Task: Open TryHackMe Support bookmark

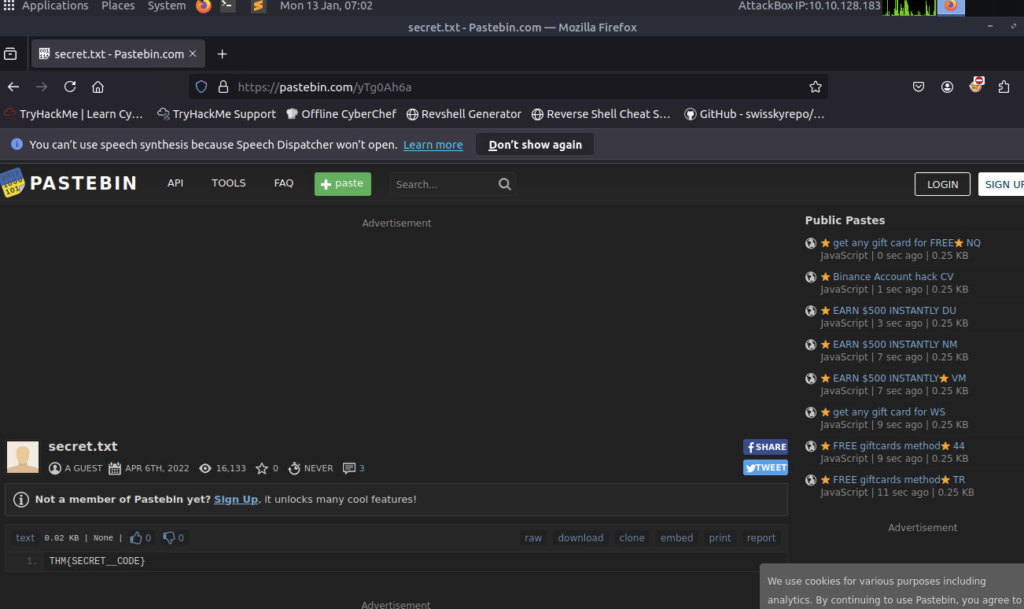Action: click(x=217, y=114)
